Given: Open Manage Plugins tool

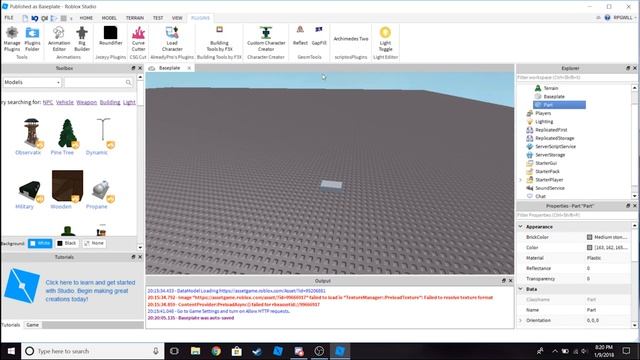Looking at the screenshot, I should 12,39.
